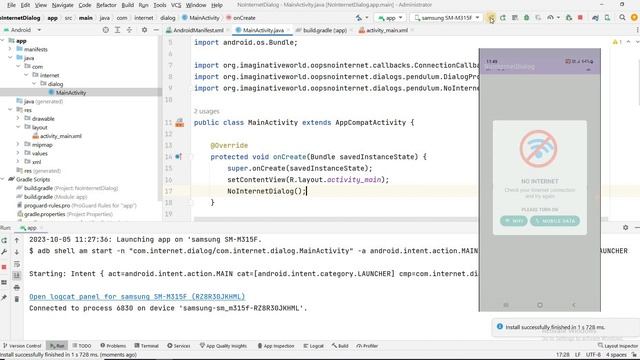Click the Sync Project with Gradle Files icon

(x=595, y=18)
